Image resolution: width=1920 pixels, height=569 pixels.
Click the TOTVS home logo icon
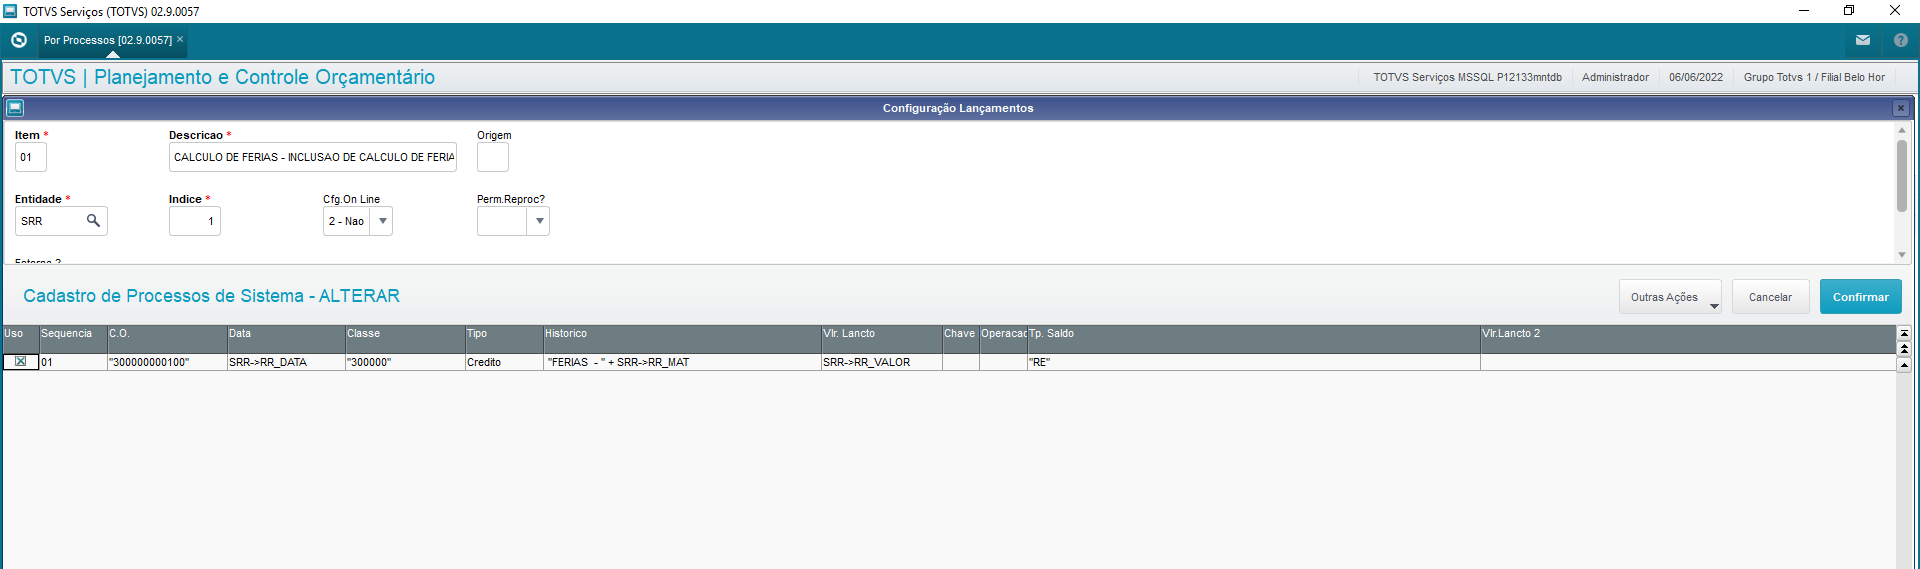18,40
